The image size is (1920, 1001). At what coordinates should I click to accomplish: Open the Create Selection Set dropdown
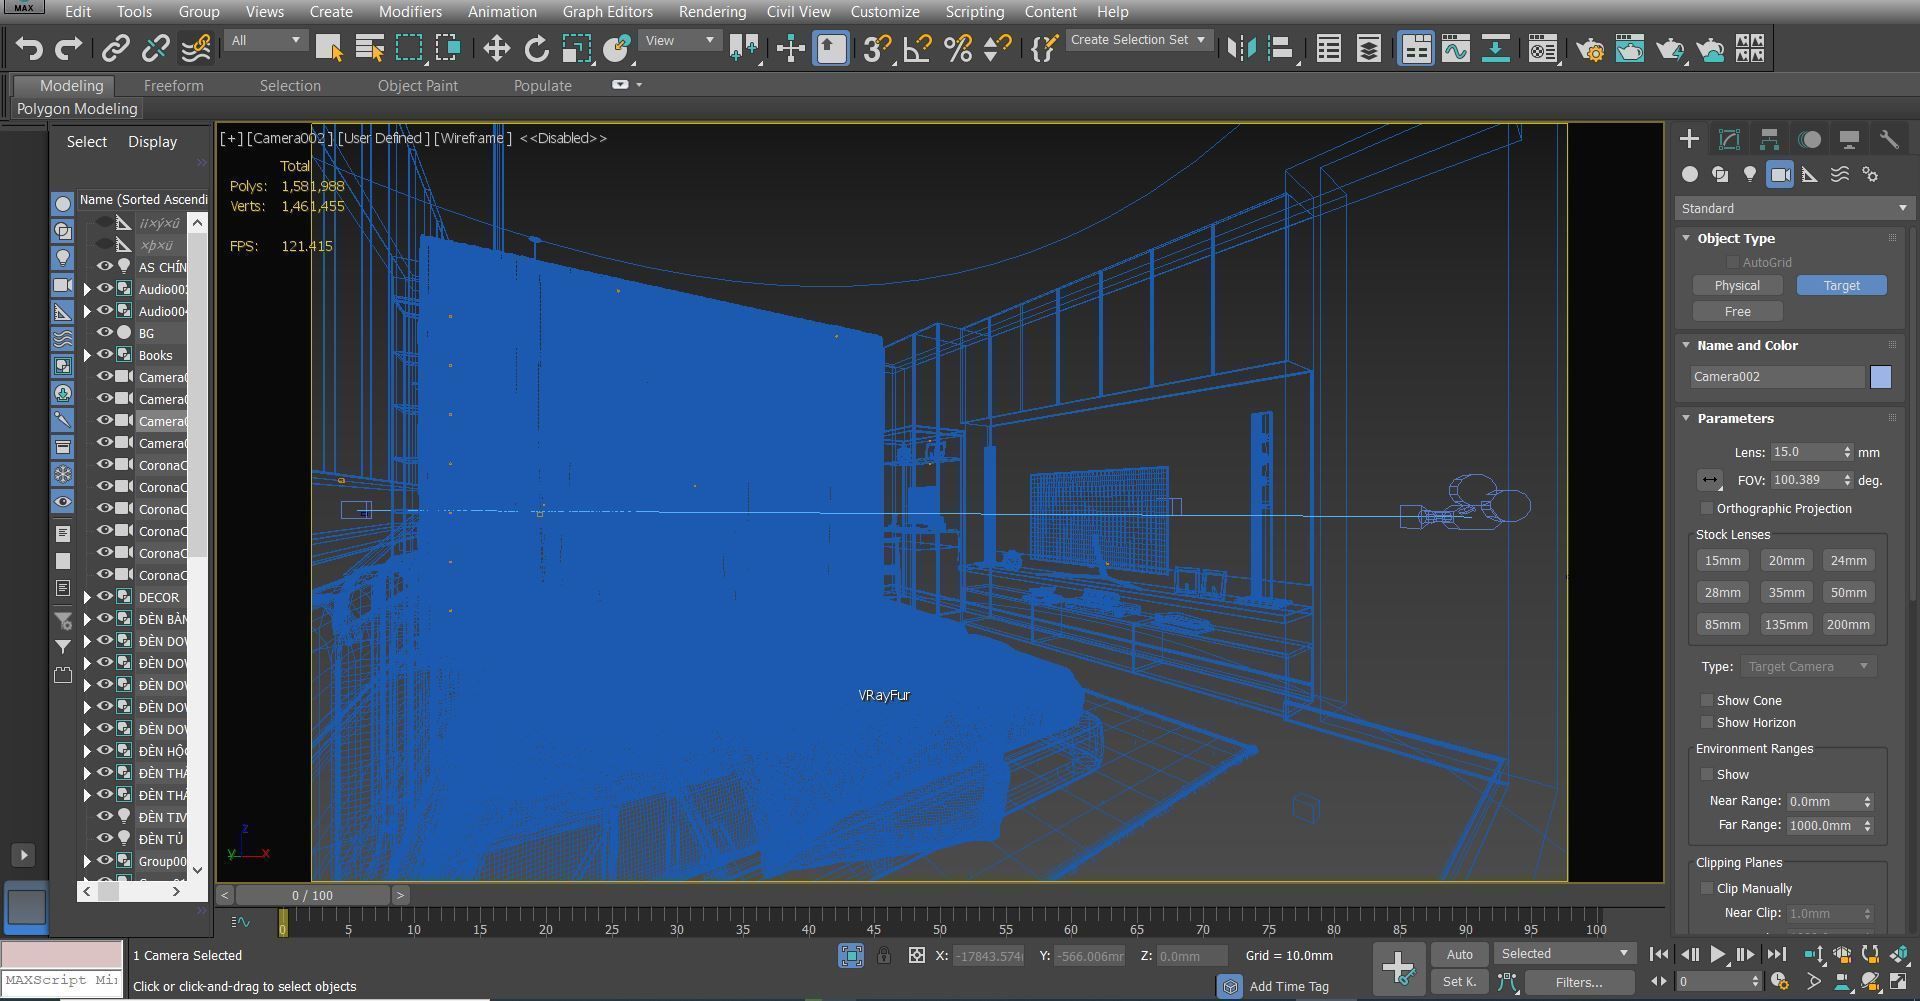[1138, 40]
